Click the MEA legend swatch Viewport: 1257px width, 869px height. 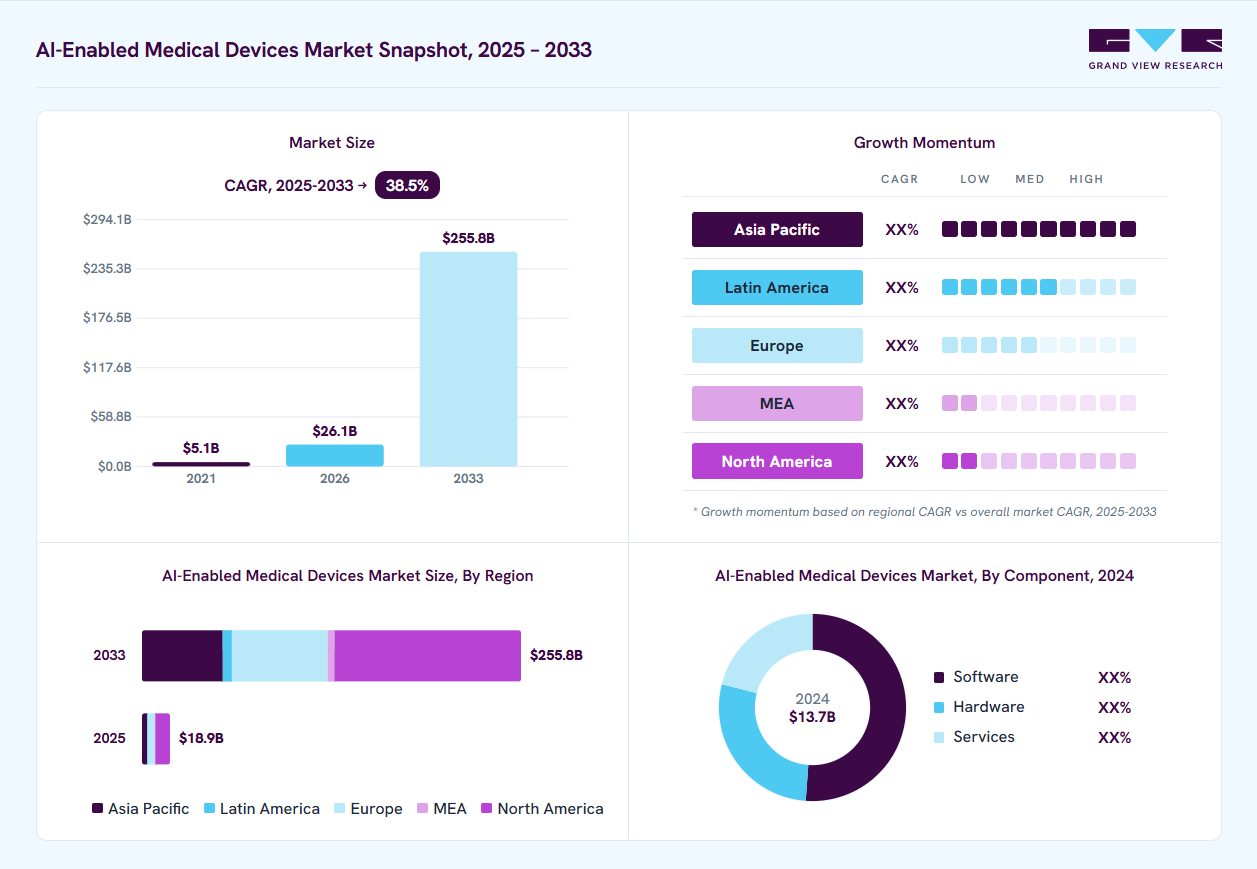click(423, 808)
